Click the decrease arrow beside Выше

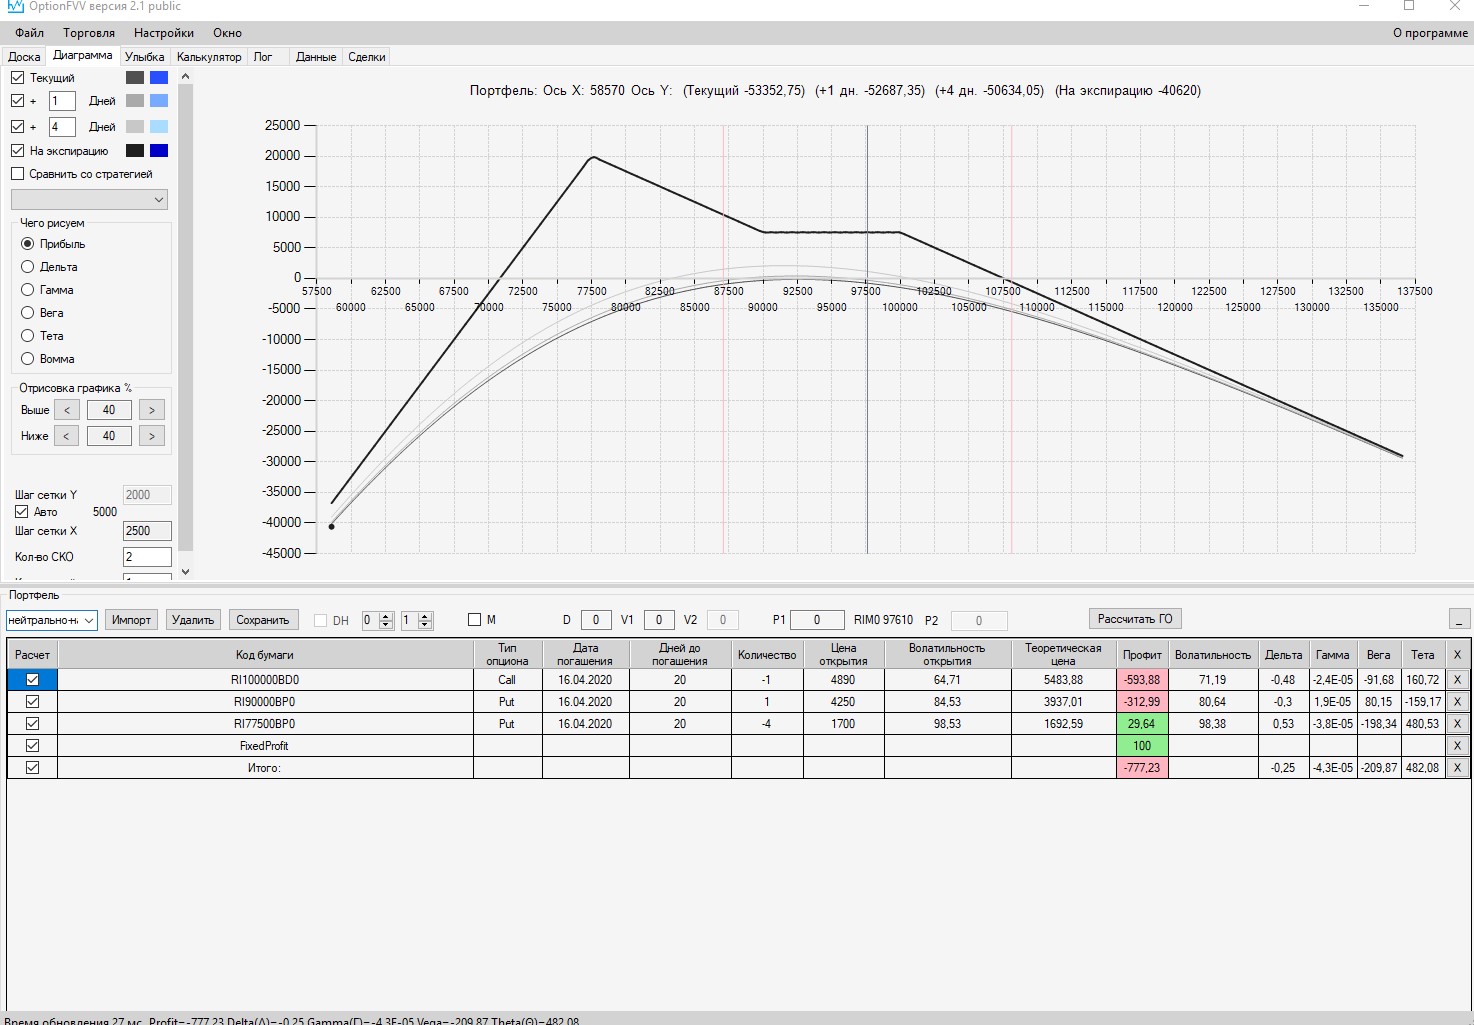click(66, 410)
